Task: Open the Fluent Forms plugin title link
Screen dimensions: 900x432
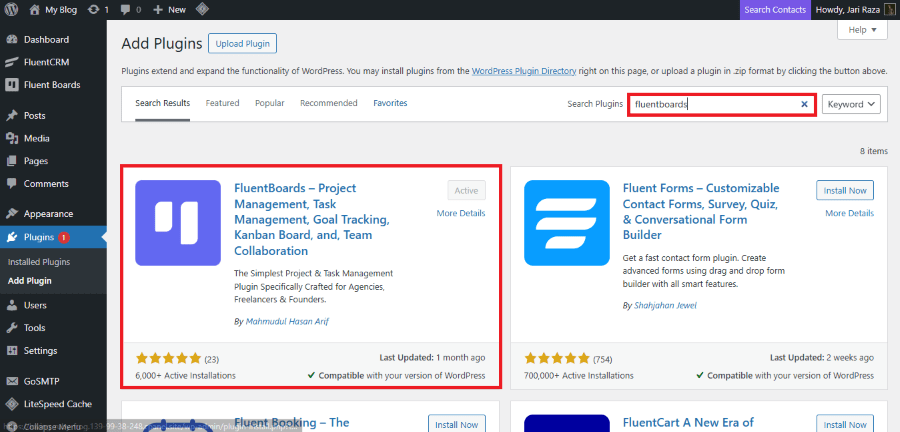Action: [x=701, y=212]
